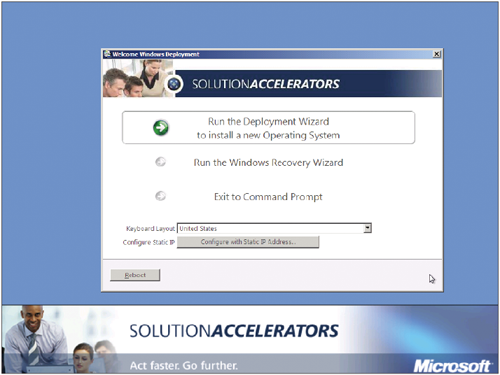The width and height of the screenshot is (500, 375).
Task: Click the Reboot button
Action: (x=135, y=275)
